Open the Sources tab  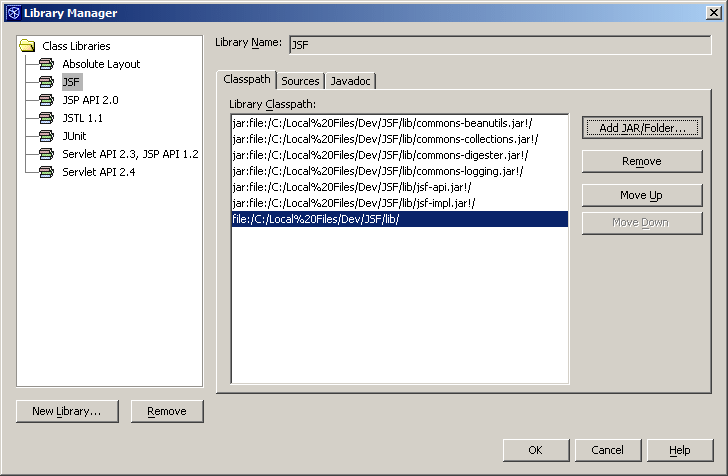click(300, 81)
